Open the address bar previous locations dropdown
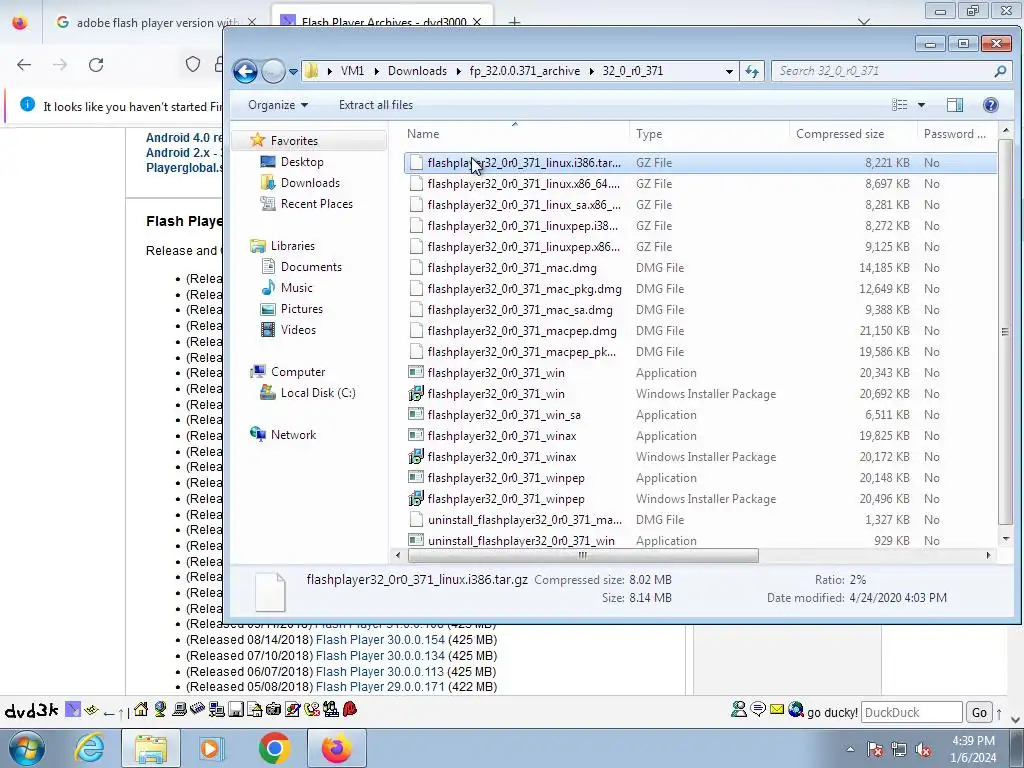 [x=729, y=71]
